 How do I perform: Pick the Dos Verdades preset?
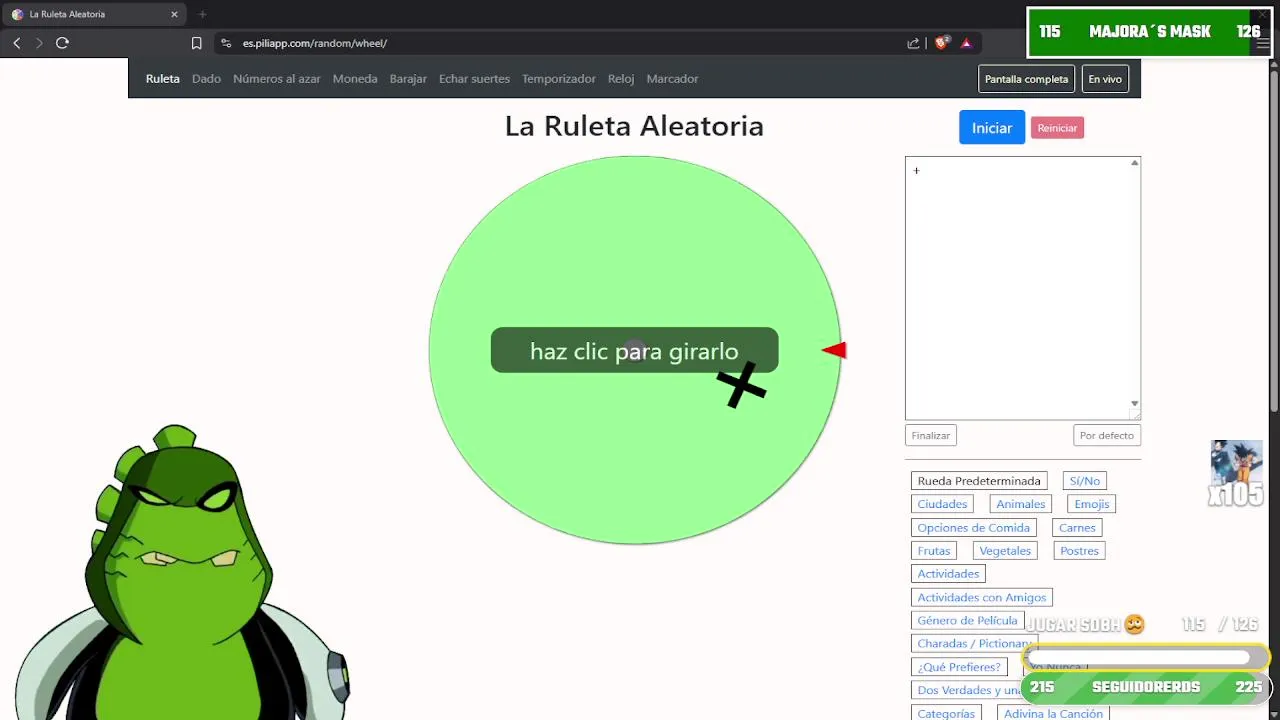967,690
